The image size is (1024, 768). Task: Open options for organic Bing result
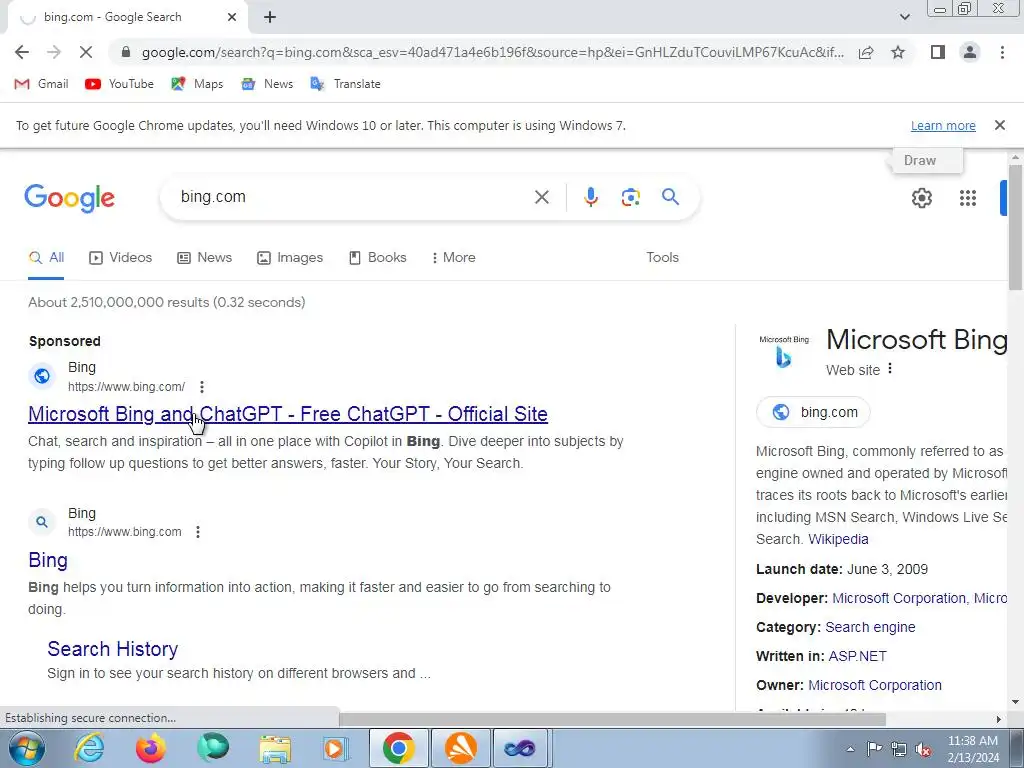[x=198, y=532]
